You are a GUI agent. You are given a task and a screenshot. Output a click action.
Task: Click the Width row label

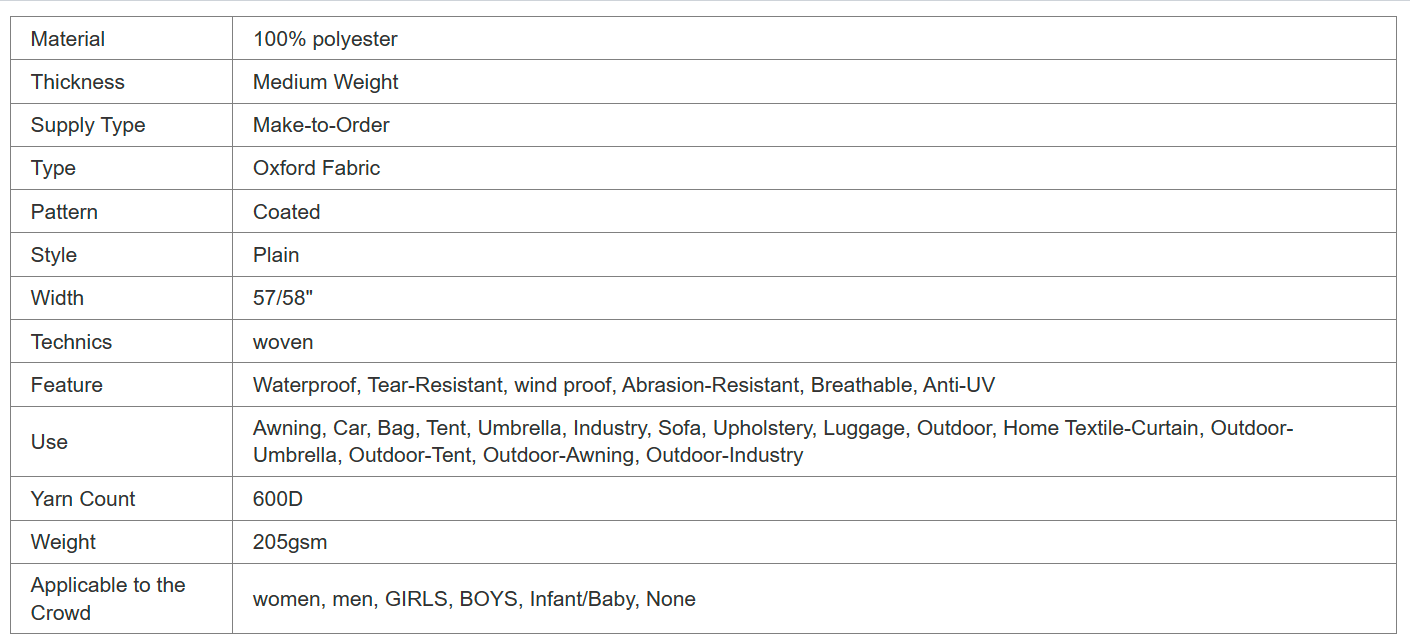57,298
